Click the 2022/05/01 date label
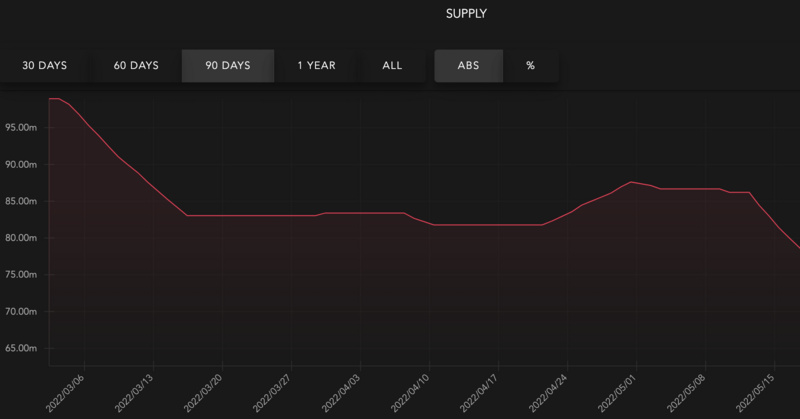Image resolution: width=800 pixels, height=419 pixels. pos(617,393)
